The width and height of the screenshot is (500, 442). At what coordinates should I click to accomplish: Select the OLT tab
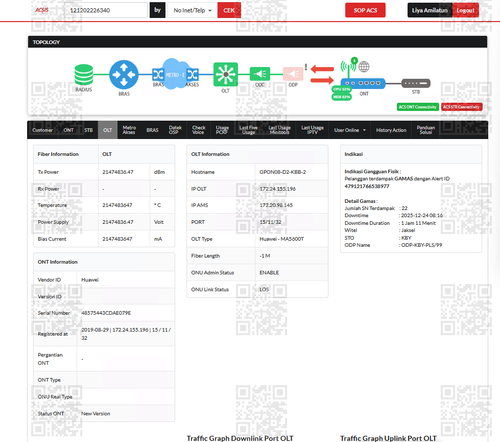pyautogui.click(x=108, y=130)
